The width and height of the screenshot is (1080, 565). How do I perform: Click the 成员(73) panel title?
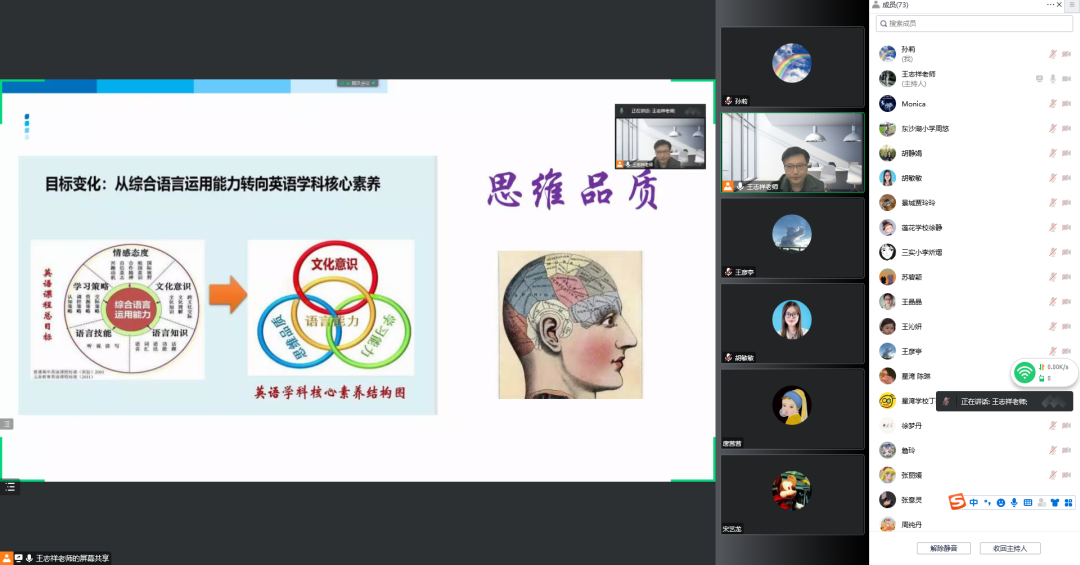tap(895, 5)
